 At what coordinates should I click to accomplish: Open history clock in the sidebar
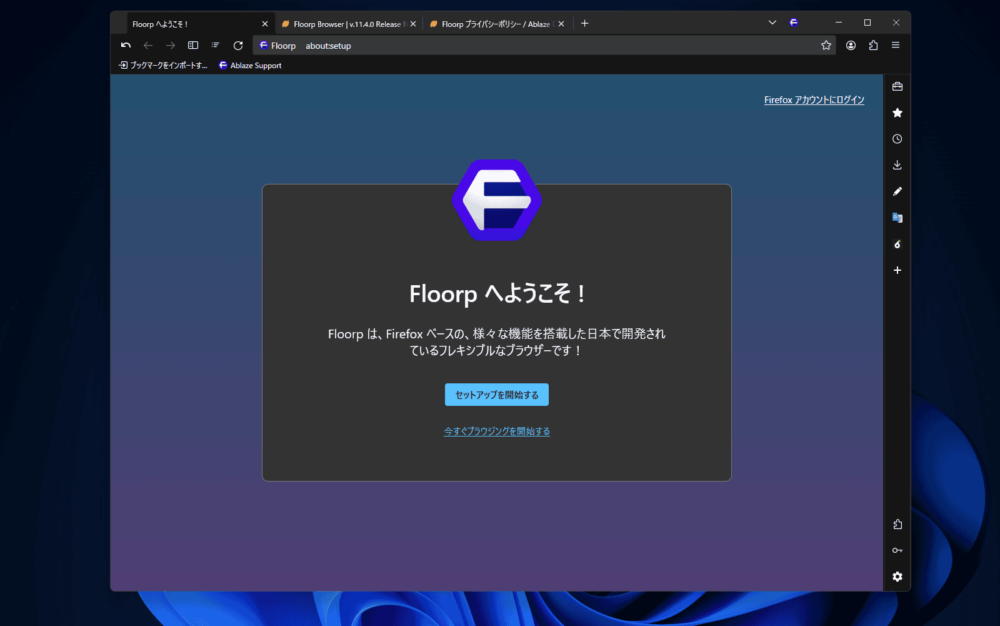point(897,139)
